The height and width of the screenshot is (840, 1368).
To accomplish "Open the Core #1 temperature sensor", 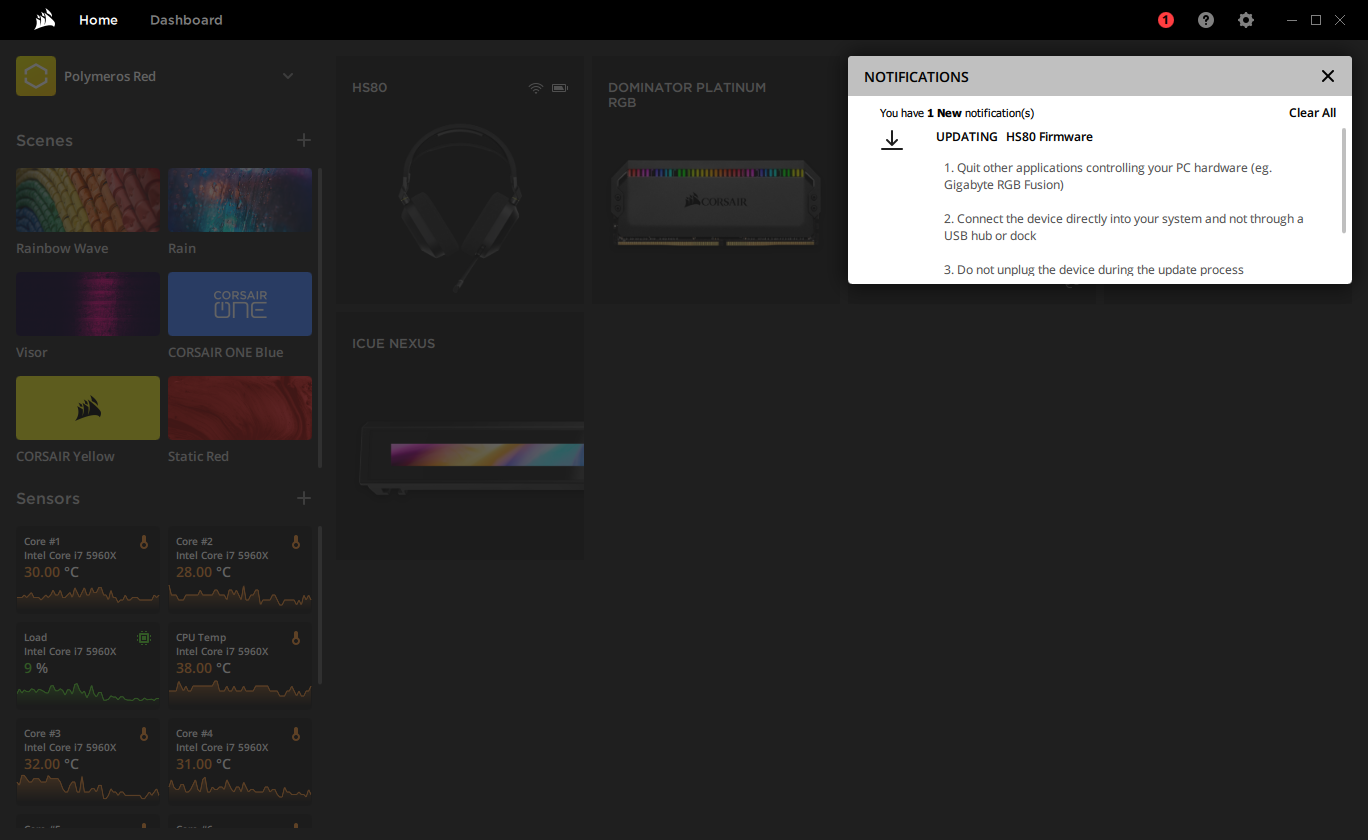I will point(88,568).
